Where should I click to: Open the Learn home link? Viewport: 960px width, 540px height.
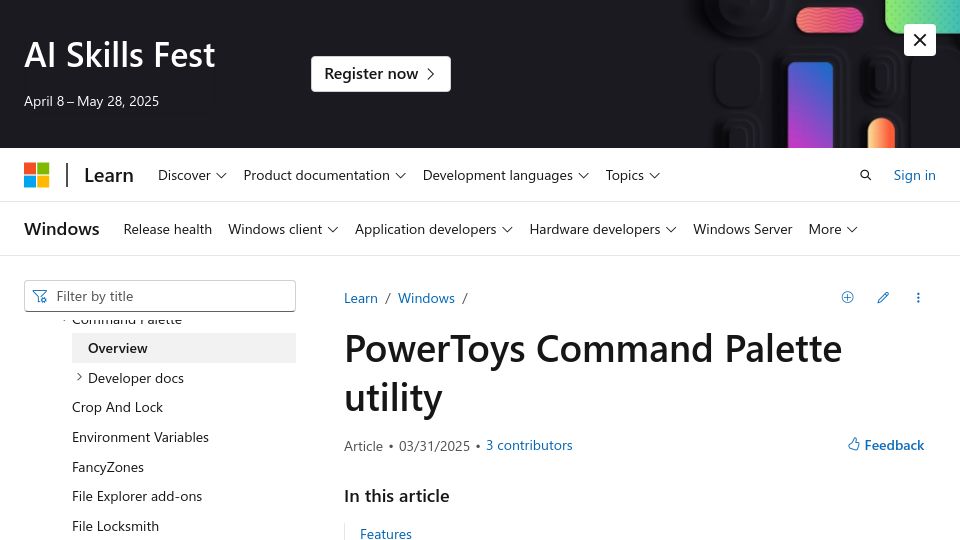point(109,175)
